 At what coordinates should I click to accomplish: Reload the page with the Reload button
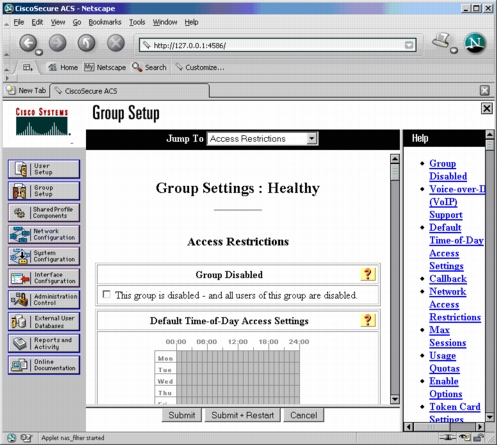click(86, 43)
